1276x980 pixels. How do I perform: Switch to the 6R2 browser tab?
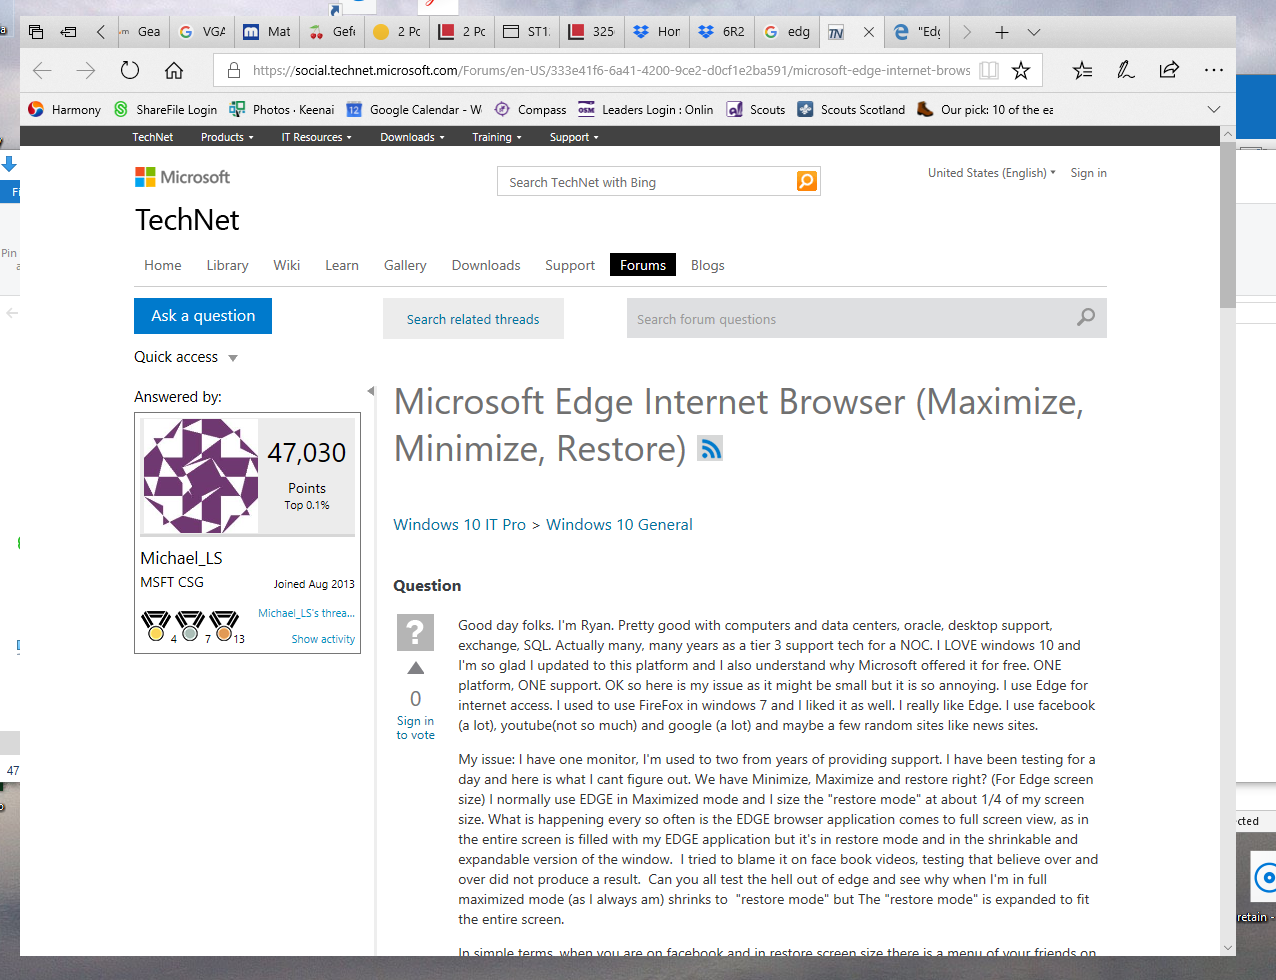pyautogui.click(x=722, y=32)
